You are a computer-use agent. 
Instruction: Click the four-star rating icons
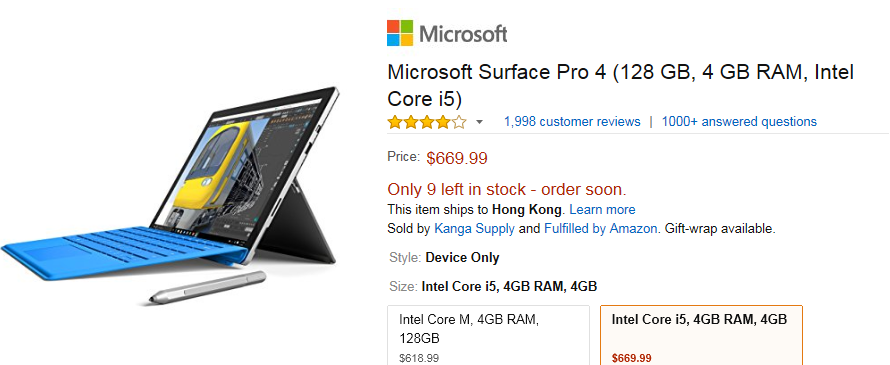click(x=427, y=122)
